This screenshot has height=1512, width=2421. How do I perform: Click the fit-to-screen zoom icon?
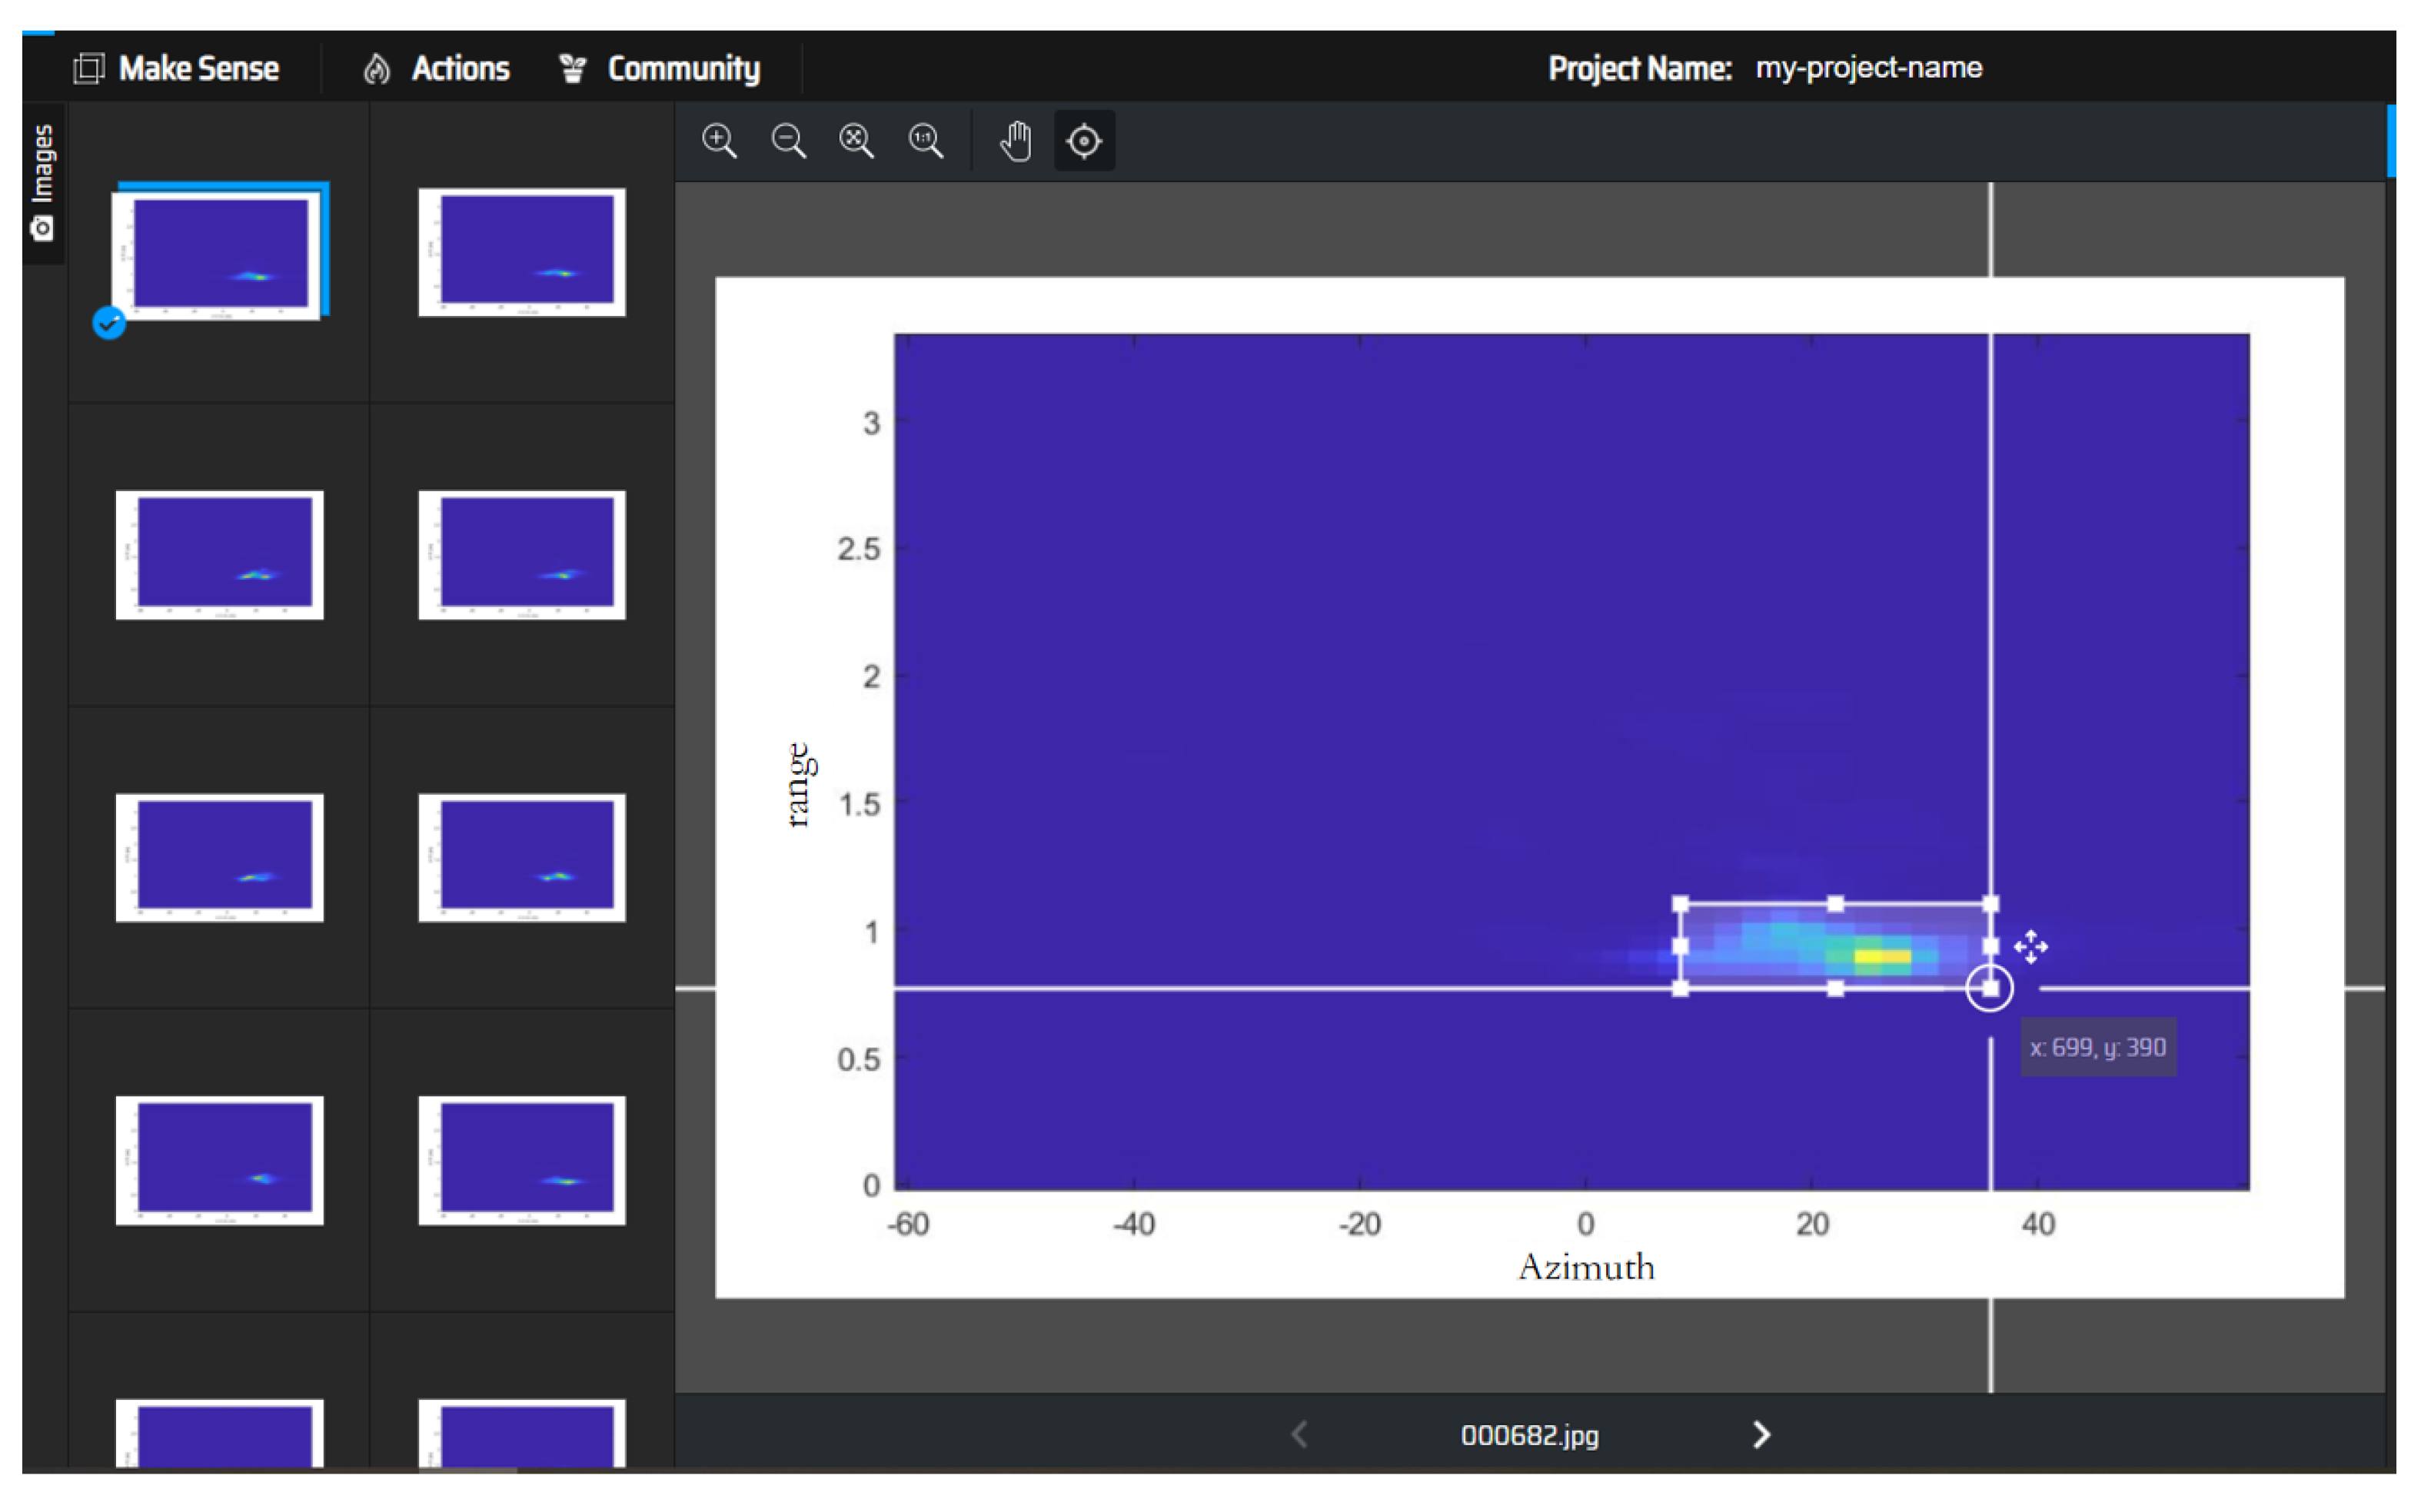click(856, 141)
